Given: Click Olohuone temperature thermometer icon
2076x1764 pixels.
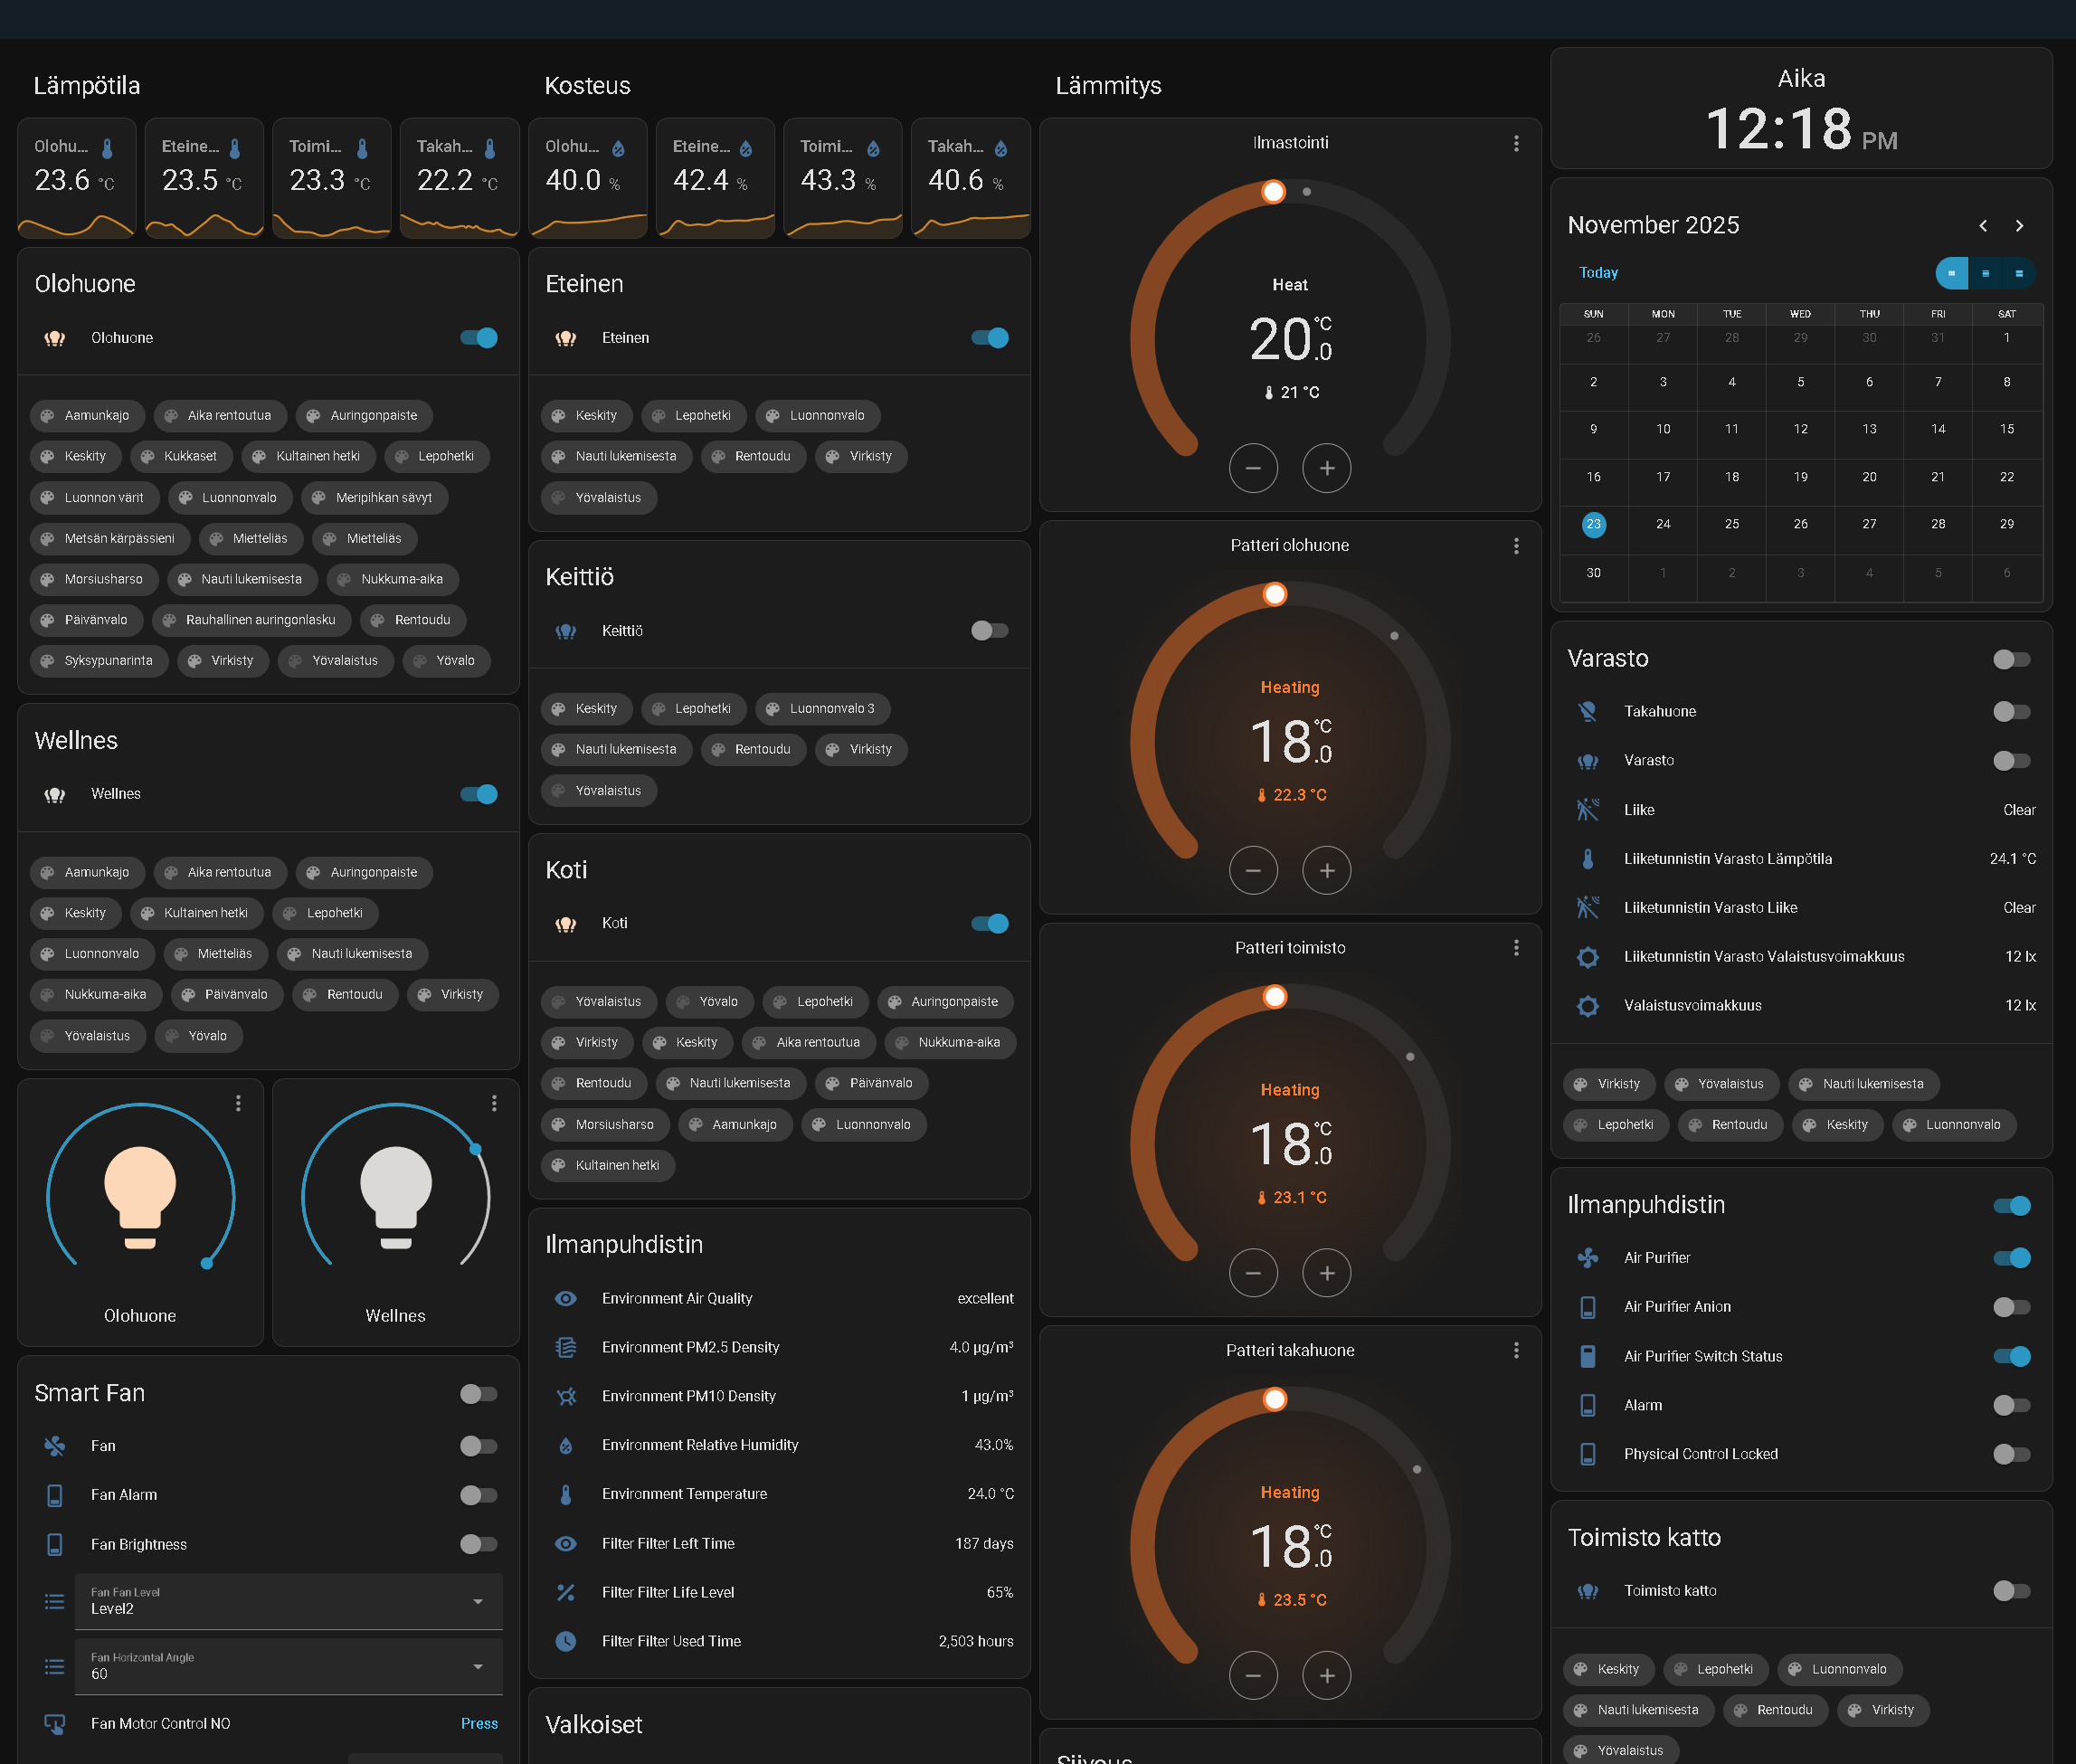Looking at the screenshot, I should pyautogui.click(x=107, y=148).
